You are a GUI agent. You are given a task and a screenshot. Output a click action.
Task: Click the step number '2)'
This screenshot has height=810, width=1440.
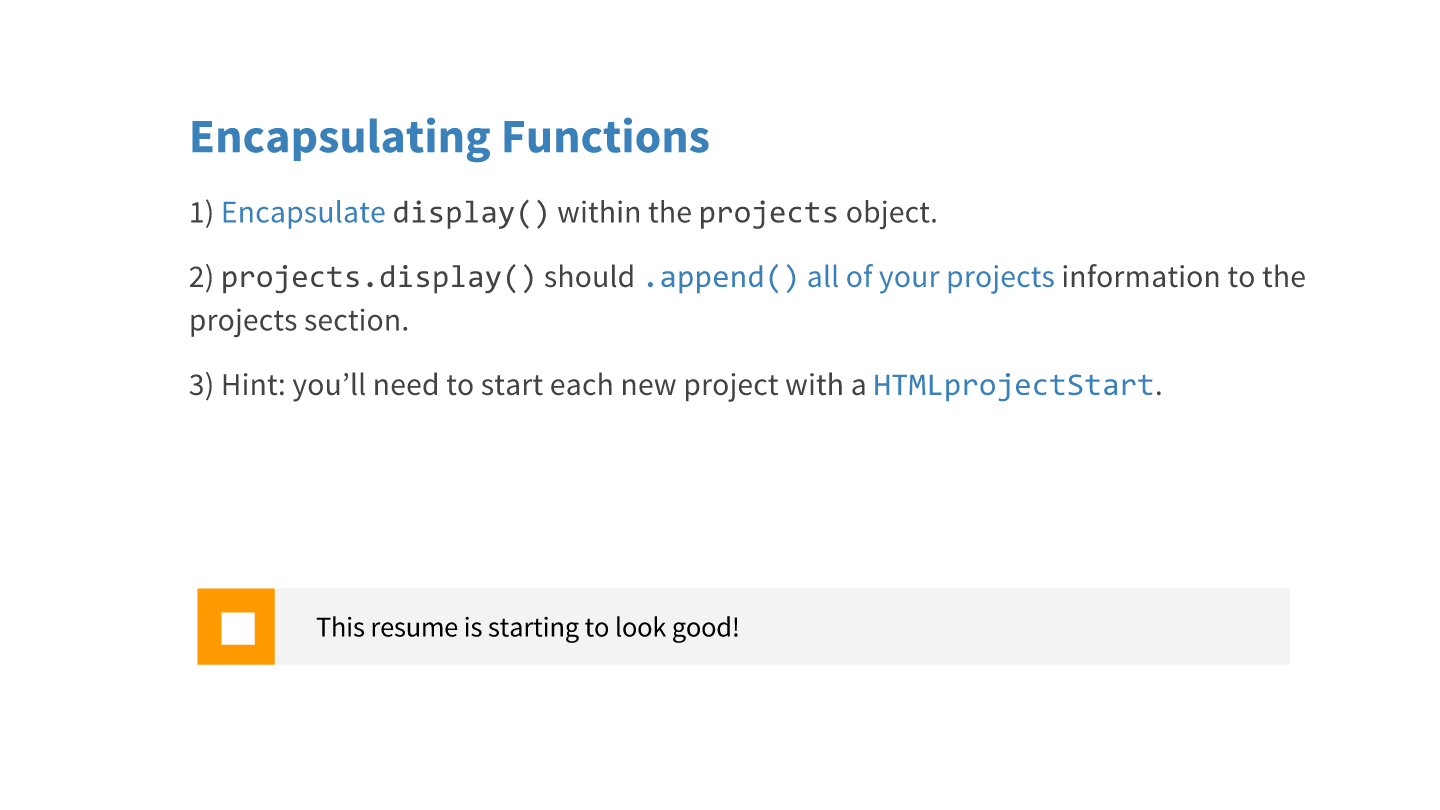tap(201, 277)
